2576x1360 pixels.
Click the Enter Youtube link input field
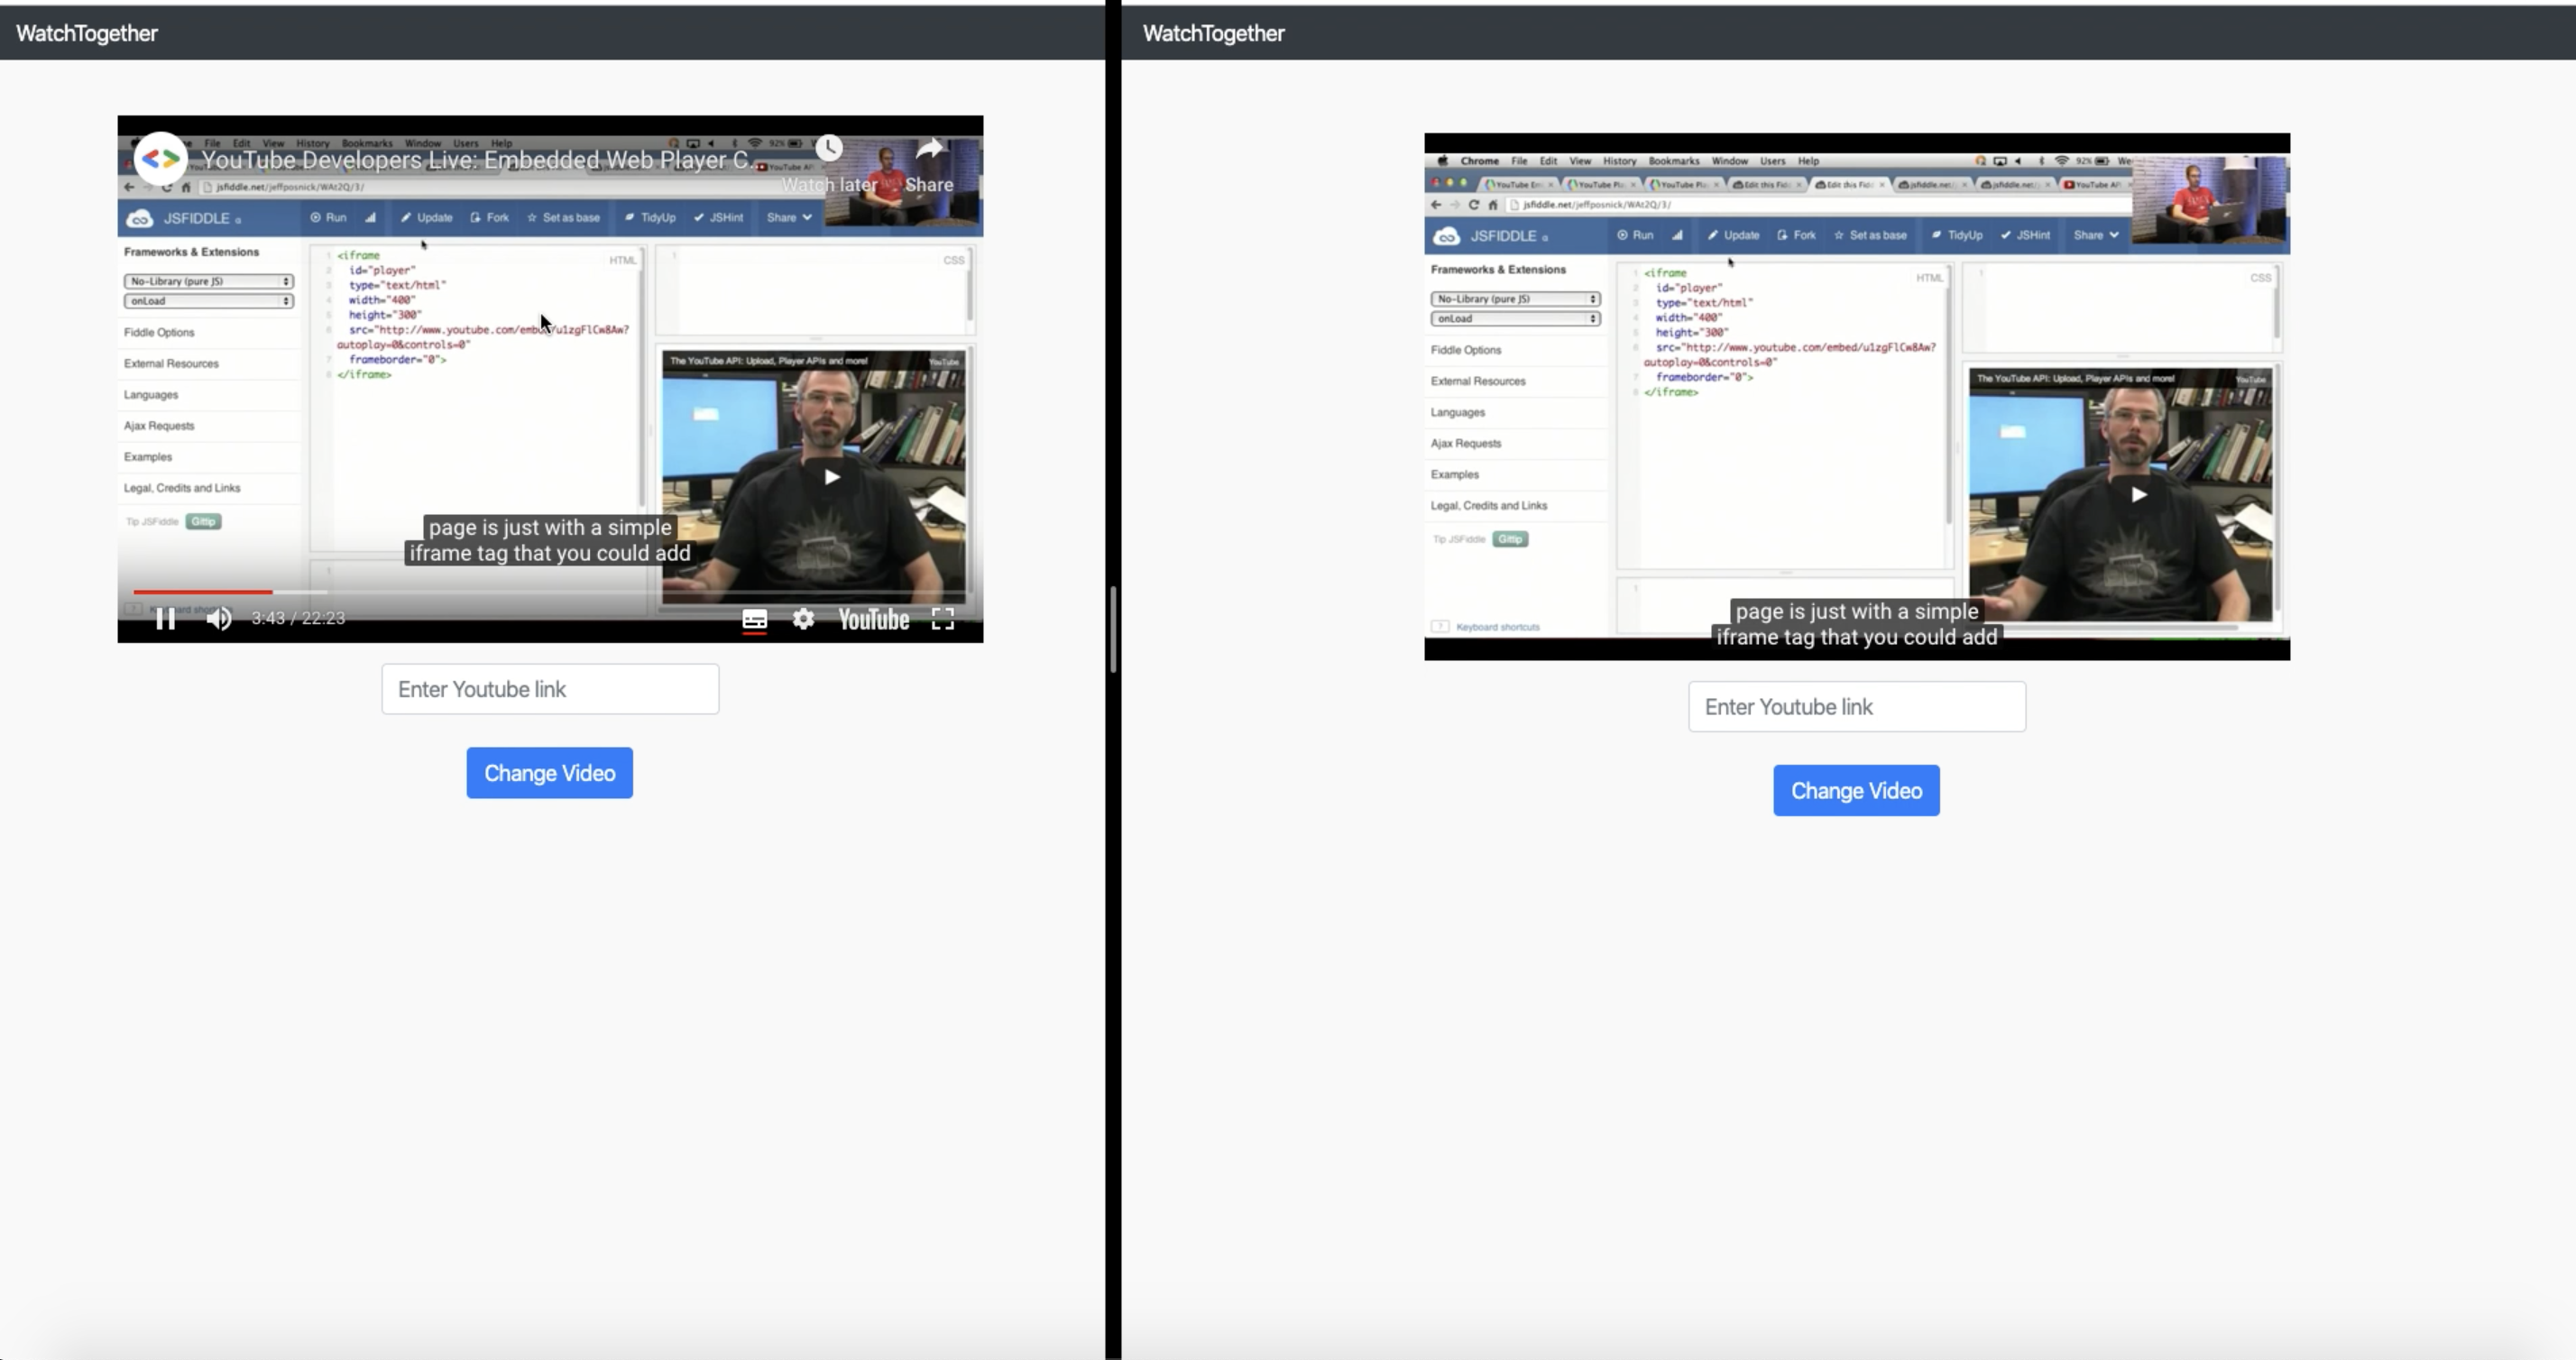coord(548,688)
